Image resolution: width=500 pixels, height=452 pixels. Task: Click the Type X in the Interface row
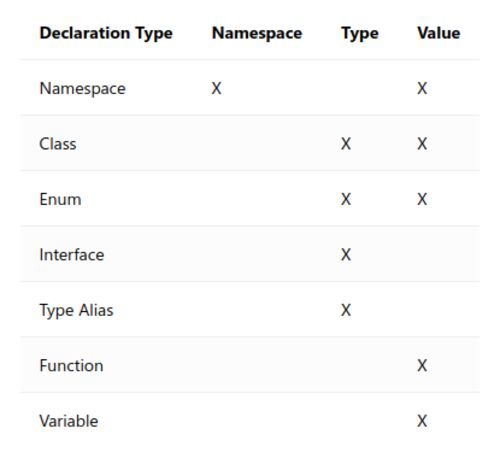point(346,255)
